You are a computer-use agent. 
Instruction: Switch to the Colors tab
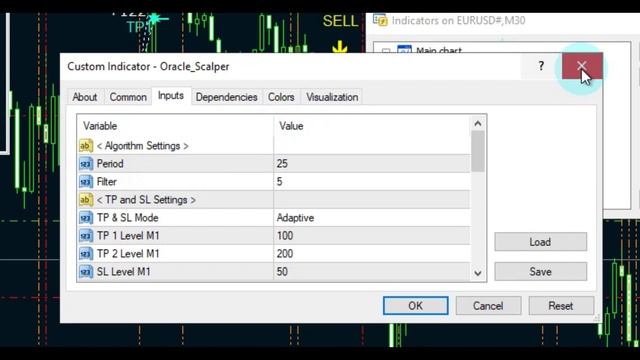tap(281, 97)
